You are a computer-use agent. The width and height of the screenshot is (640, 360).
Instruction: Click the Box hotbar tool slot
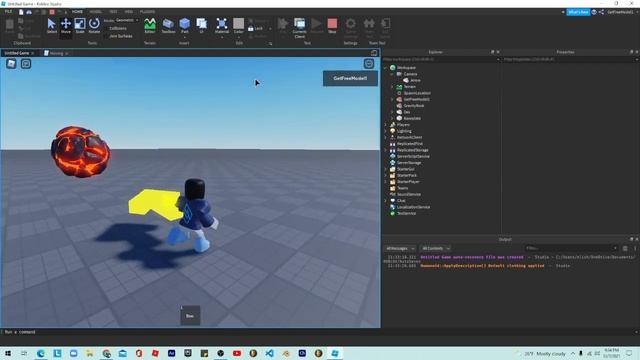point(190,316)
